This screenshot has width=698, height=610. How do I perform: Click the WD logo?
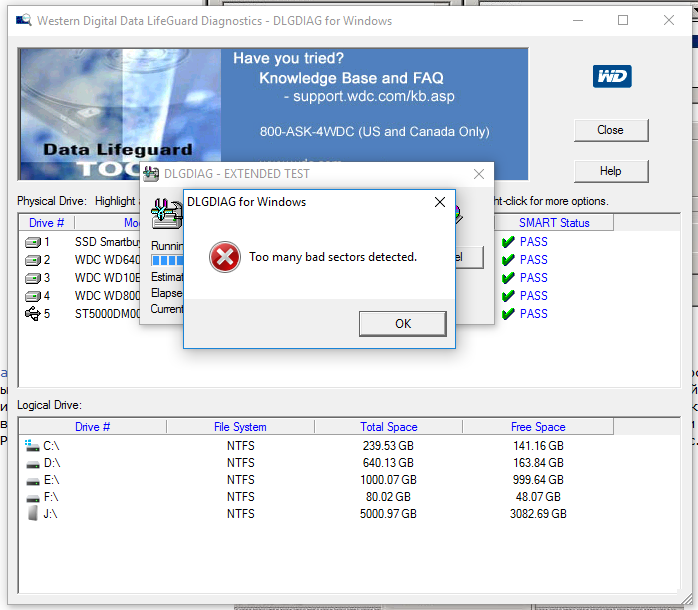tap(612, 76)
